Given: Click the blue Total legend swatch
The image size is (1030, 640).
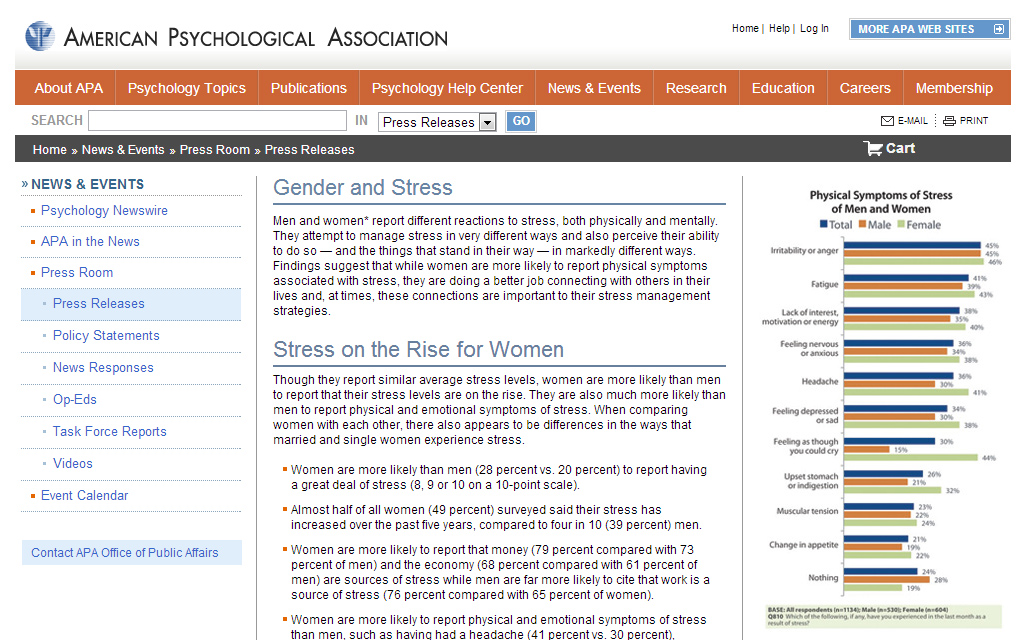Looking at the screenshot, I should pyautogui.click(x=824, y=224).
